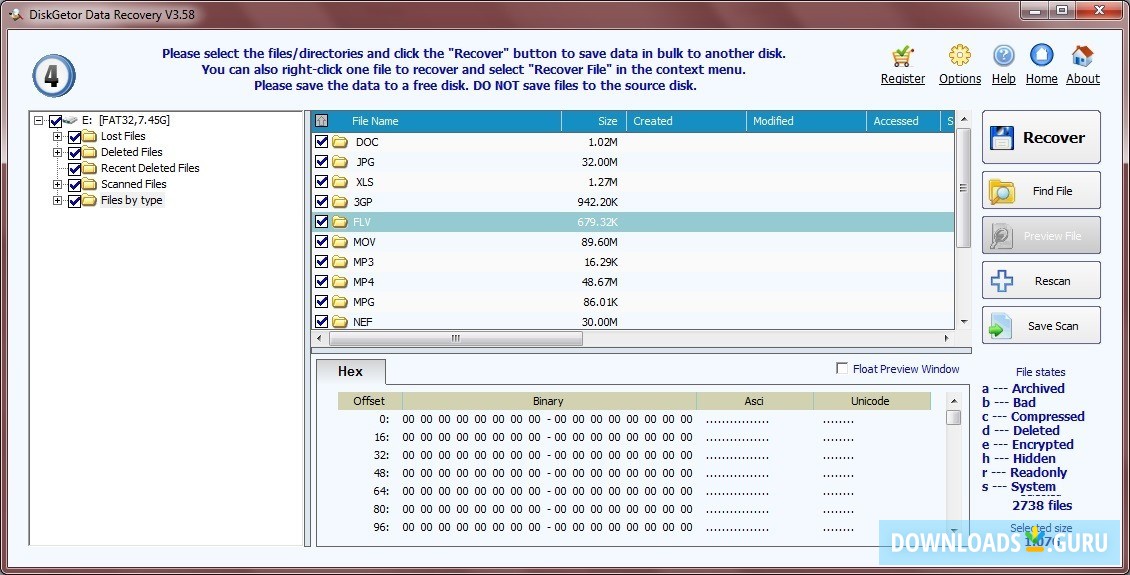The width and height of the screenshot is (1130, 575).
Task: Click the MOV folder icon
Action: tap(339, 241)
